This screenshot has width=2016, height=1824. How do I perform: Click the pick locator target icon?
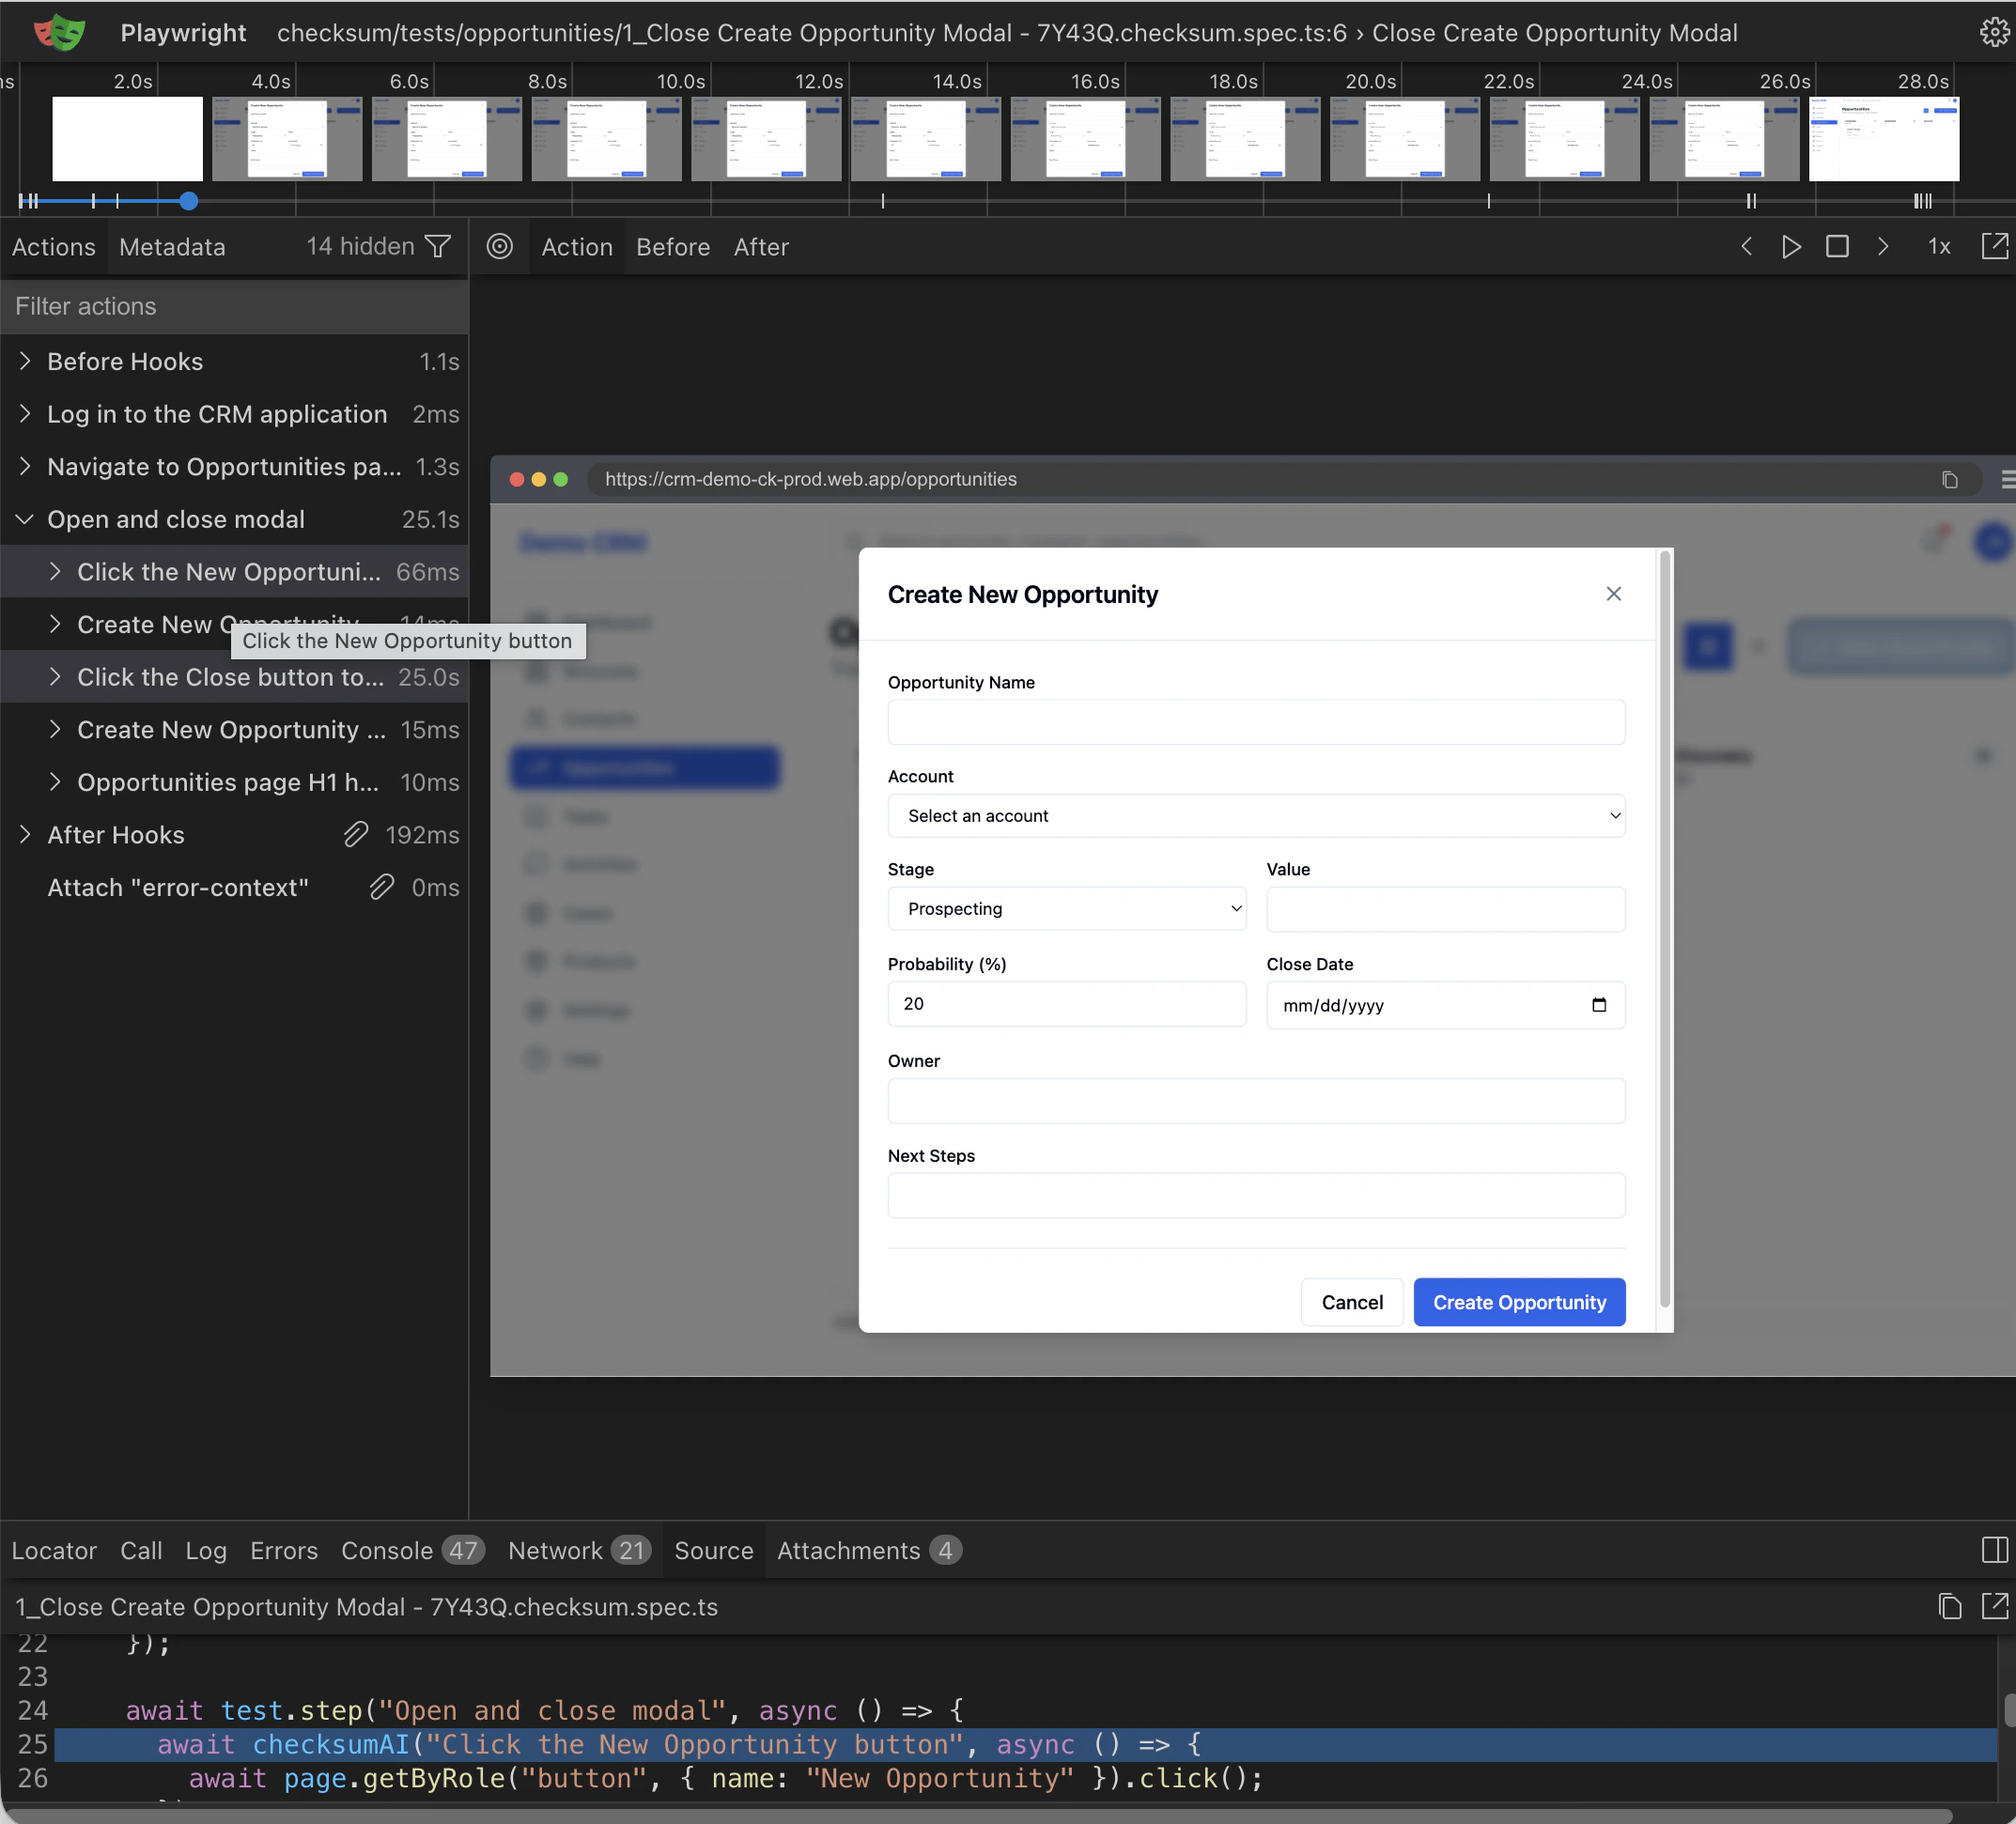coord(500,246)
